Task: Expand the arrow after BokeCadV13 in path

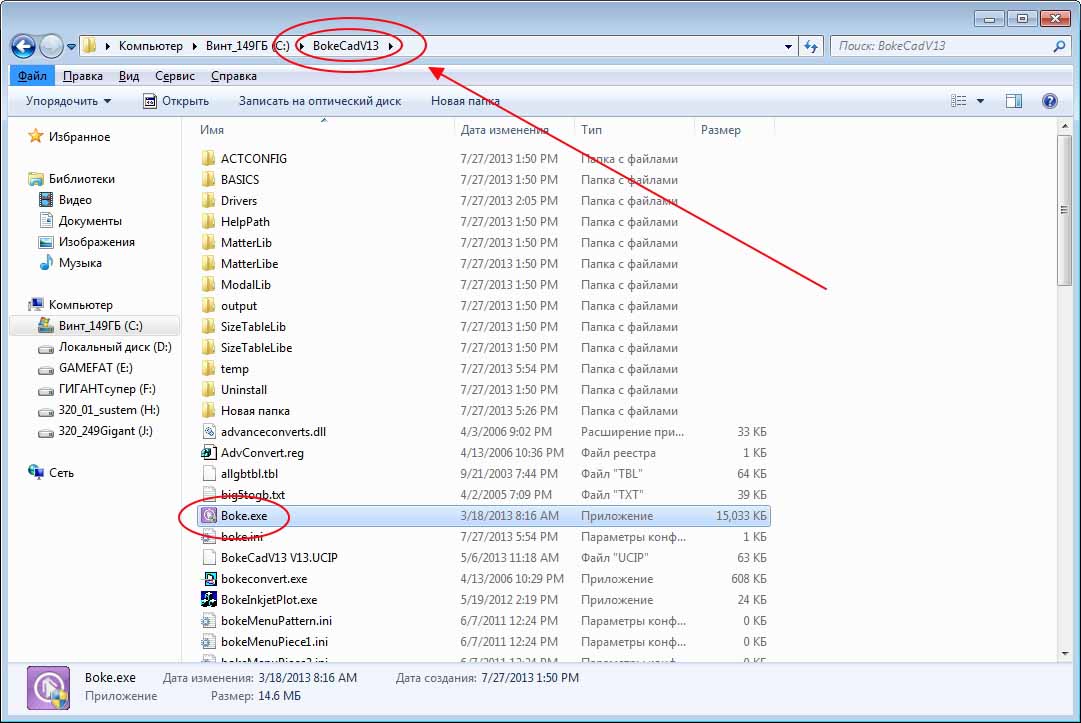Action: [391, 46]
